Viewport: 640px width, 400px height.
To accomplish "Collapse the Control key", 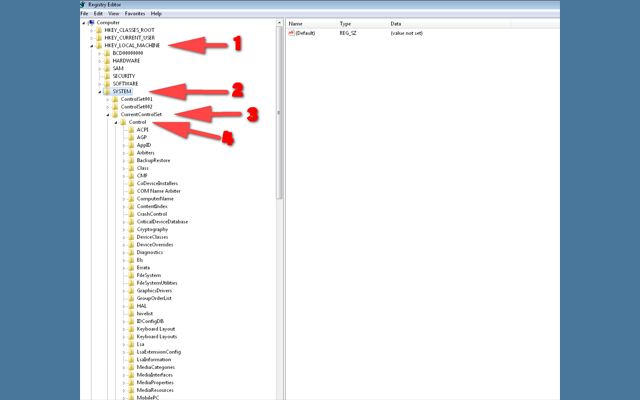I will click(x=116, y=122).
